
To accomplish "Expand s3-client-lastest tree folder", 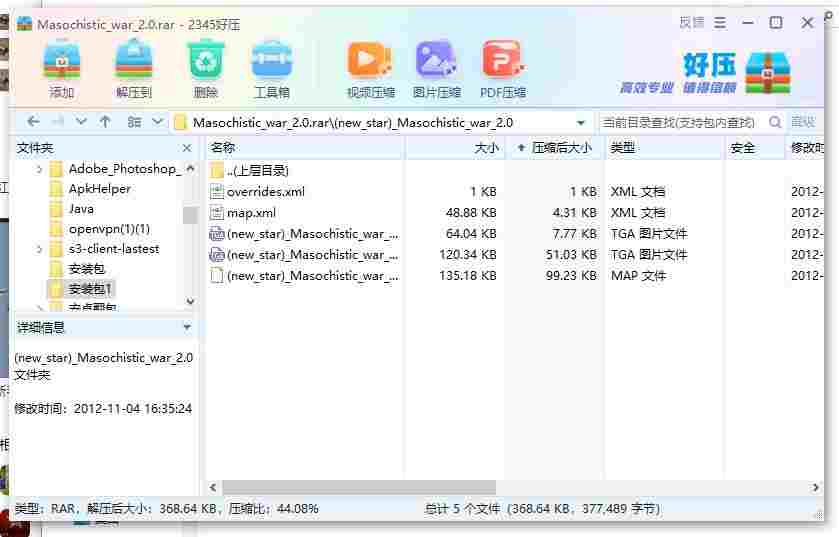I will point(39,249).
